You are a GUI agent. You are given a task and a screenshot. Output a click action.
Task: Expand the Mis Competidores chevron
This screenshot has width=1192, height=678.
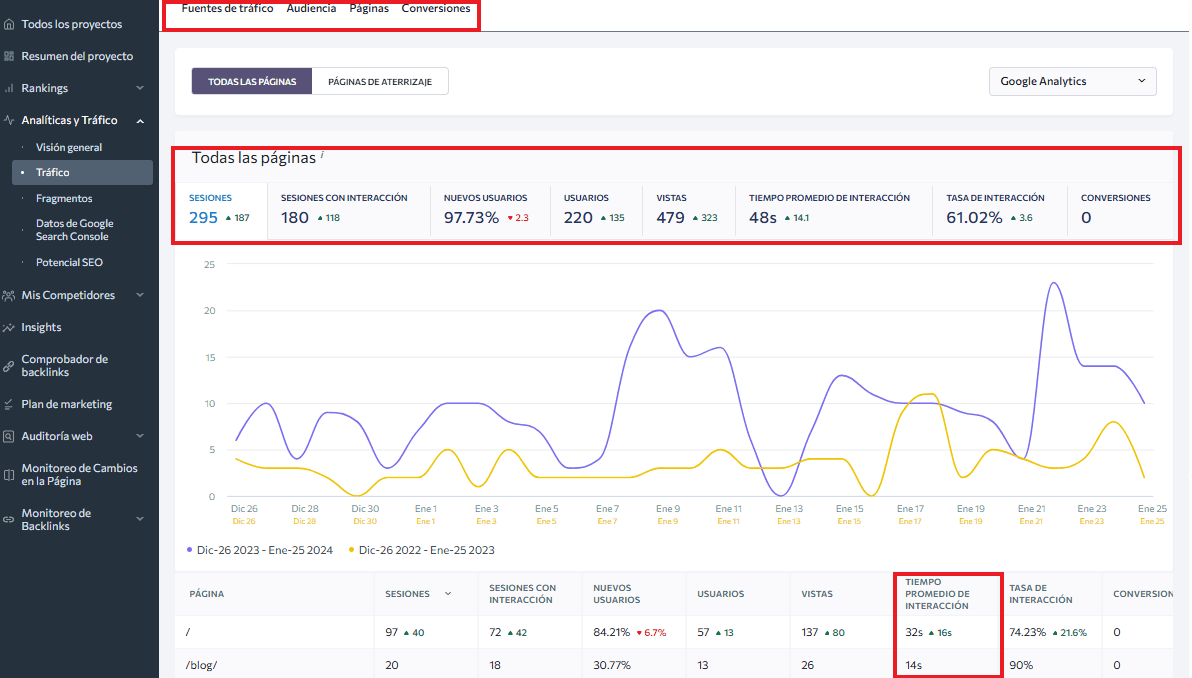click(140, 295)
